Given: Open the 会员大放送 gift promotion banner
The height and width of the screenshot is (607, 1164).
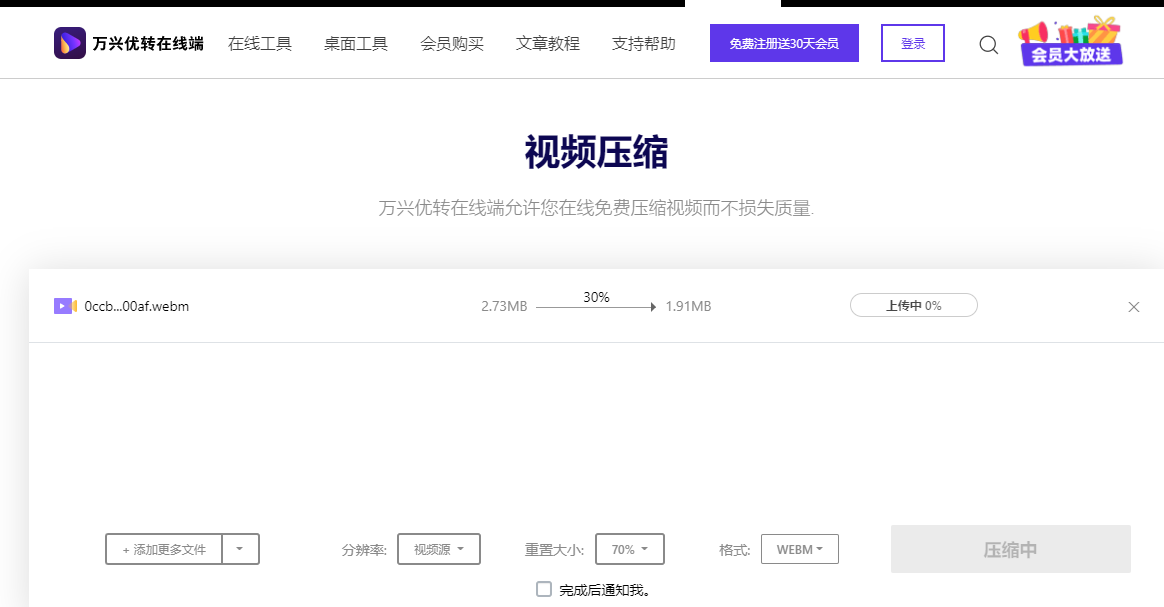Looking at the screenshot, I should point(1070,42).
